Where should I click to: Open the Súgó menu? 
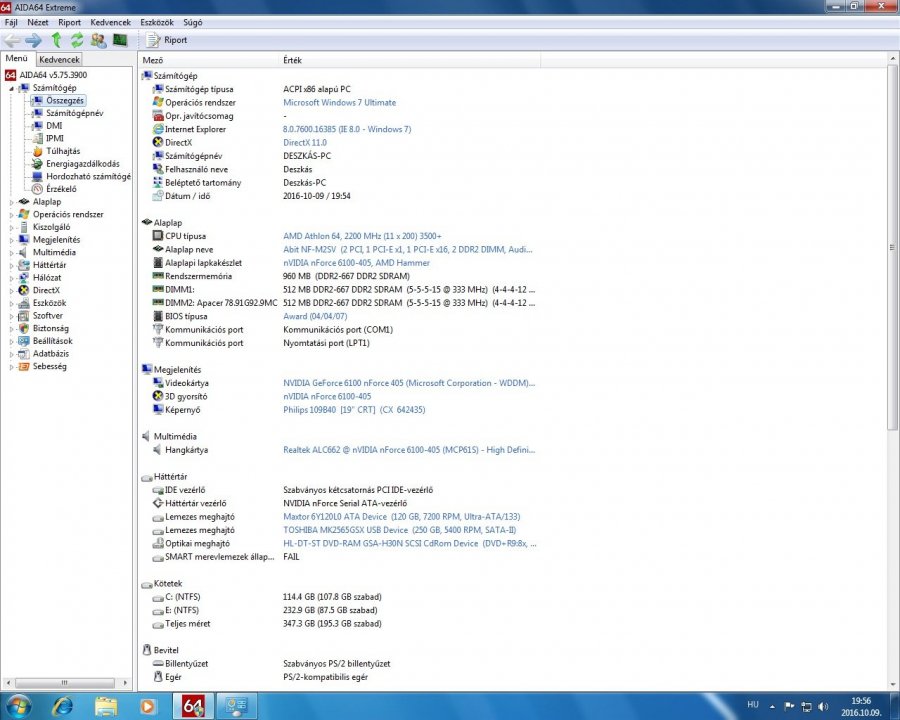click(x=193, y=22)
